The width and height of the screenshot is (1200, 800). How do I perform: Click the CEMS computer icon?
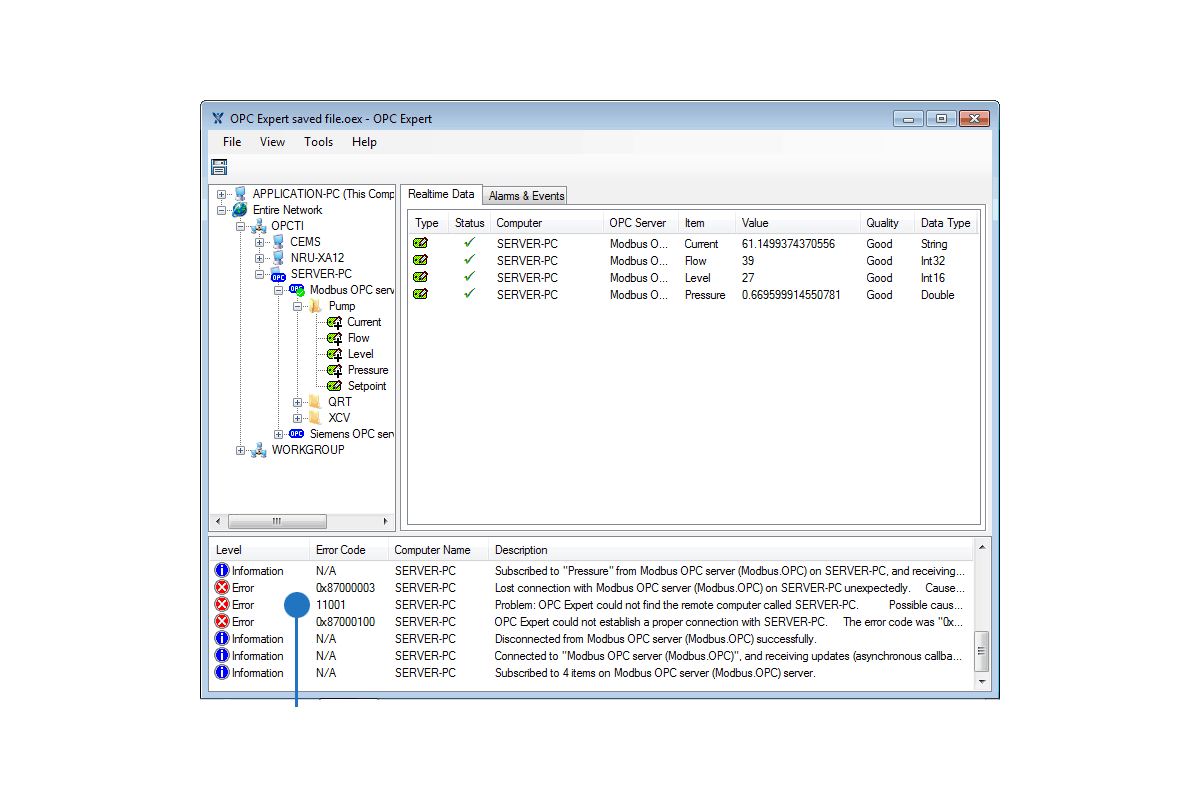click(278, 242)
